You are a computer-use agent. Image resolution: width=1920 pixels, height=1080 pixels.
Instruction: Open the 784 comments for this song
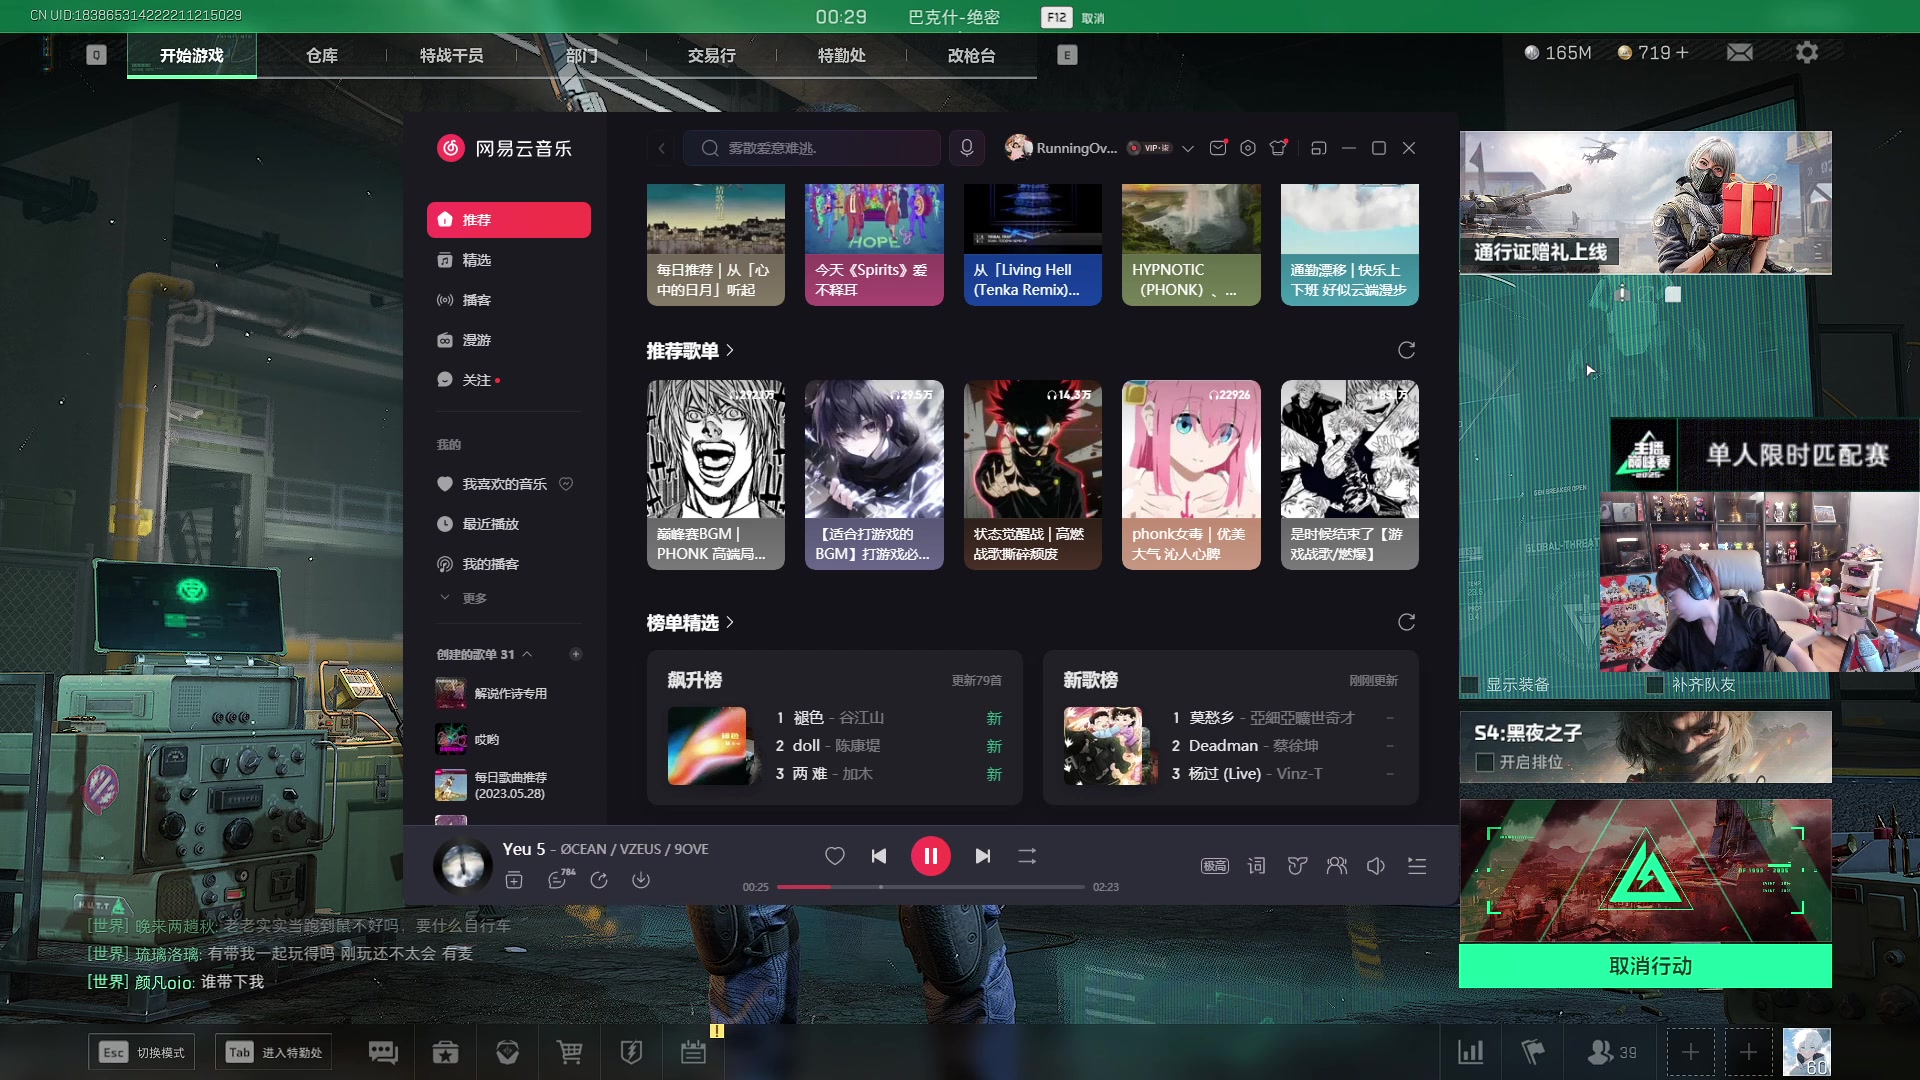point(560,879)
